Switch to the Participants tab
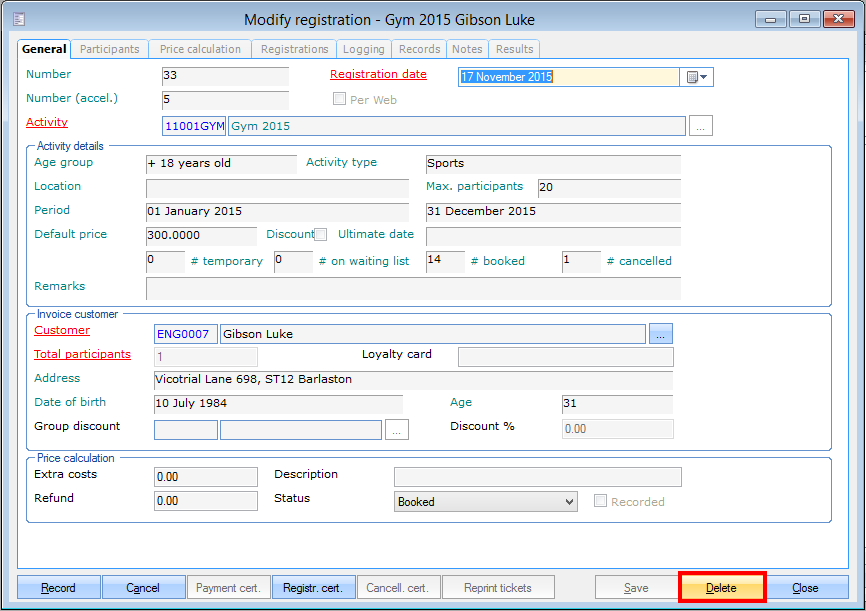Screen dimensions: 866x611 pos(110,49)
